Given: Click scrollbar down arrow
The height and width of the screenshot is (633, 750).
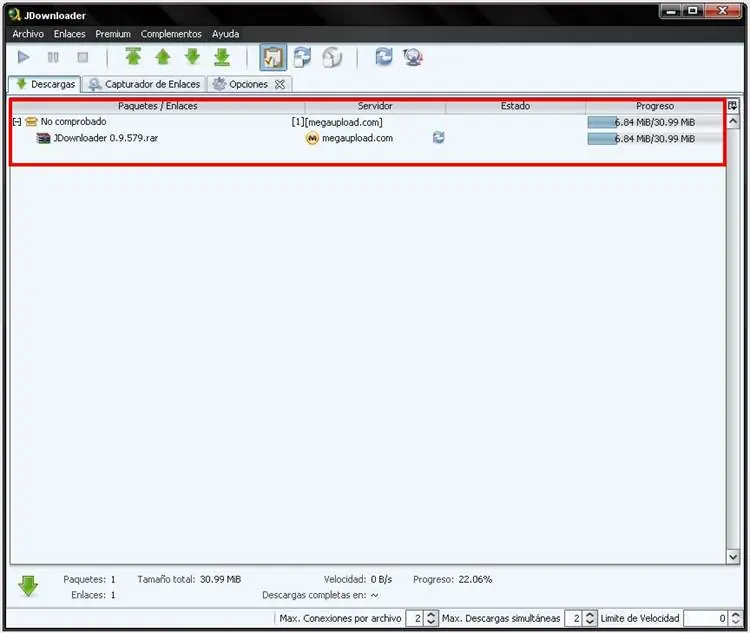Looking at the screenshot, I should click(733, 556).
